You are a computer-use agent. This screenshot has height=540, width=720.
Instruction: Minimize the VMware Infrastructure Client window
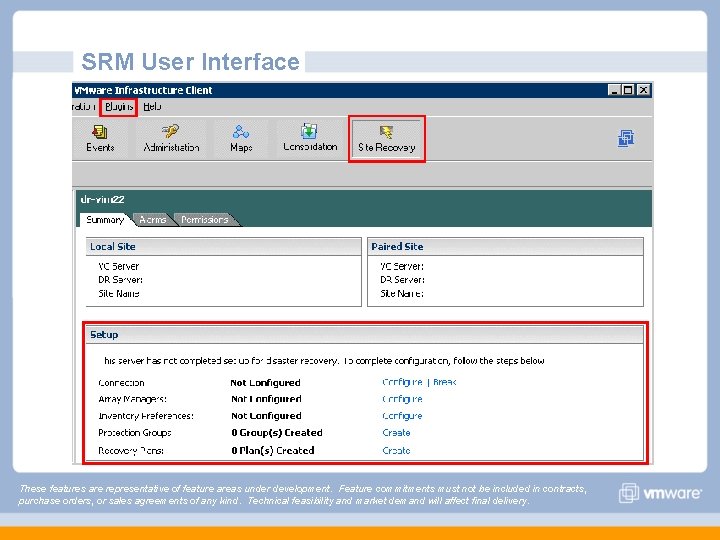click(x=614, y=90)
